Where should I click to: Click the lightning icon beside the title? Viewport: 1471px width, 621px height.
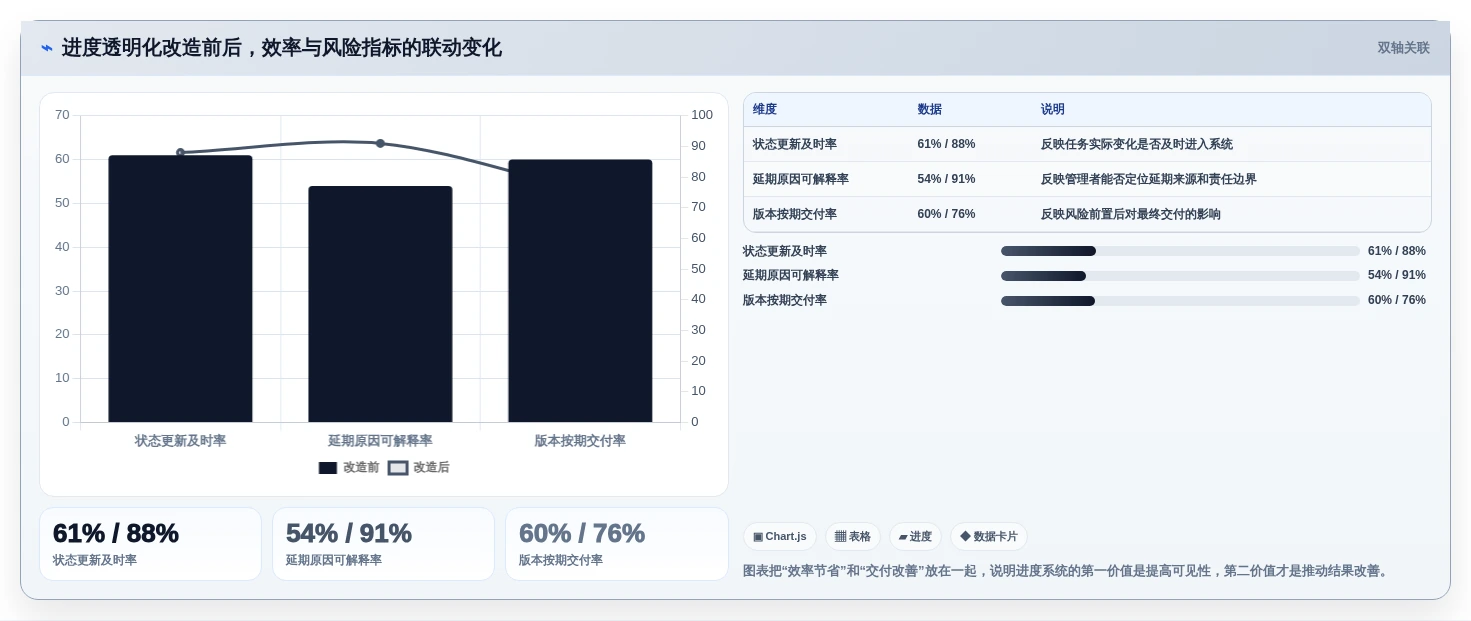click(47, 48)
